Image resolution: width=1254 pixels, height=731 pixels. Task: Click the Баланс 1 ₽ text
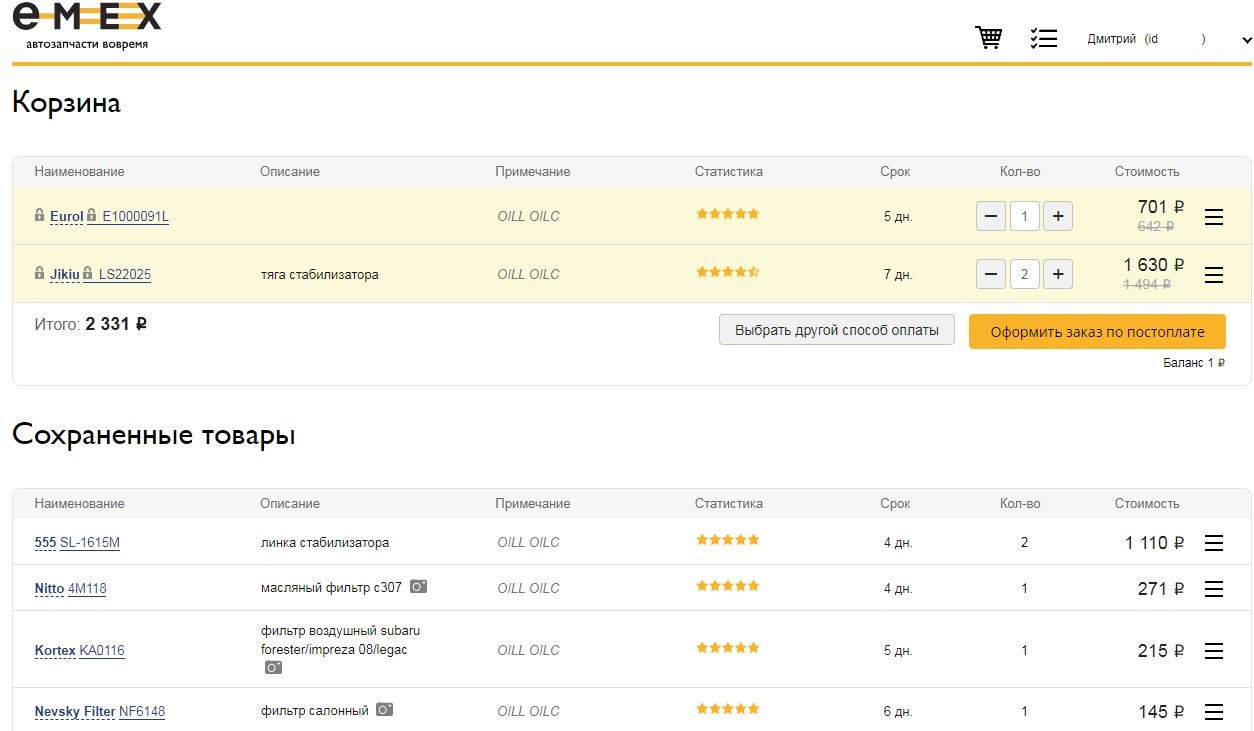(1194, 363)
